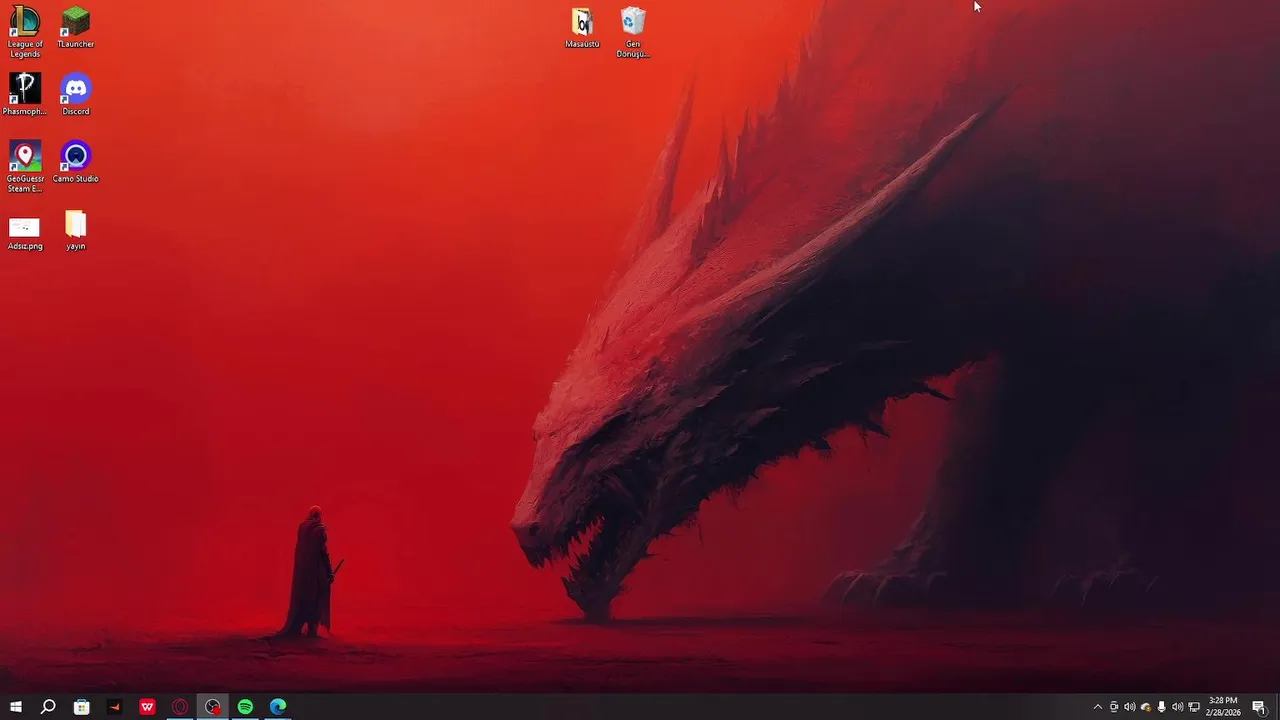Click the Meet Now camera tray icon
The width and height of the screenshot is (1280, 720).
pos(1114,707)
